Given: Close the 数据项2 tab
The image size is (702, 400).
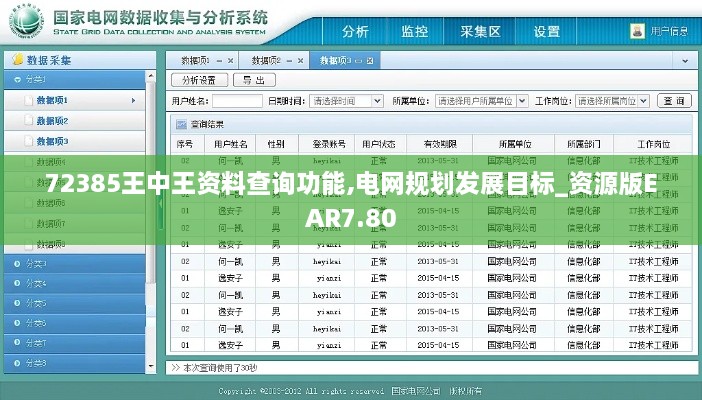Looking at the screenshot, I should [x=300, y=61].
